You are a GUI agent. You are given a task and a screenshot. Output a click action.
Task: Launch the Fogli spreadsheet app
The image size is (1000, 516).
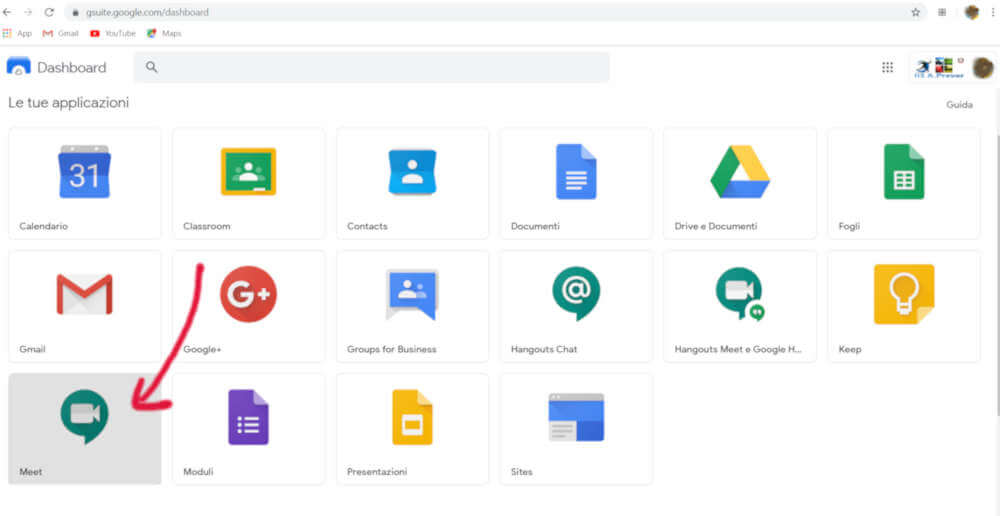pos(903,173)
